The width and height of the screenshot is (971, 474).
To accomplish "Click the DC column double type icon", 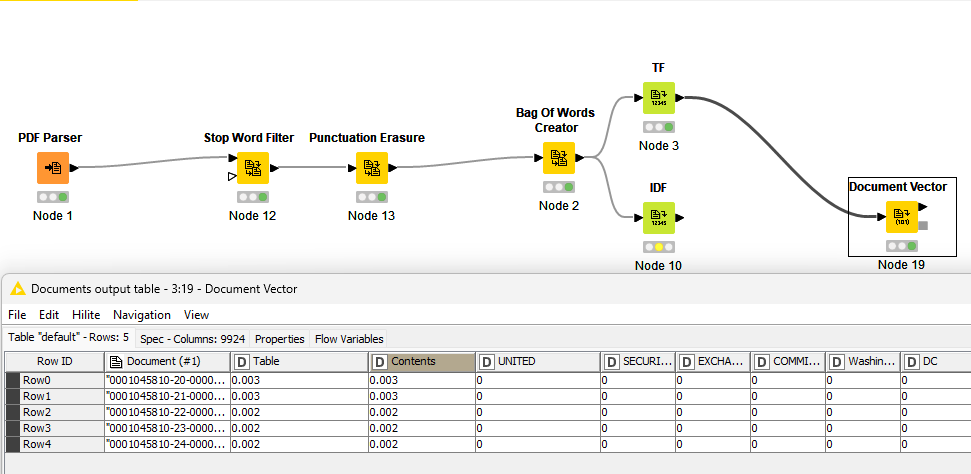I will 912,361.
